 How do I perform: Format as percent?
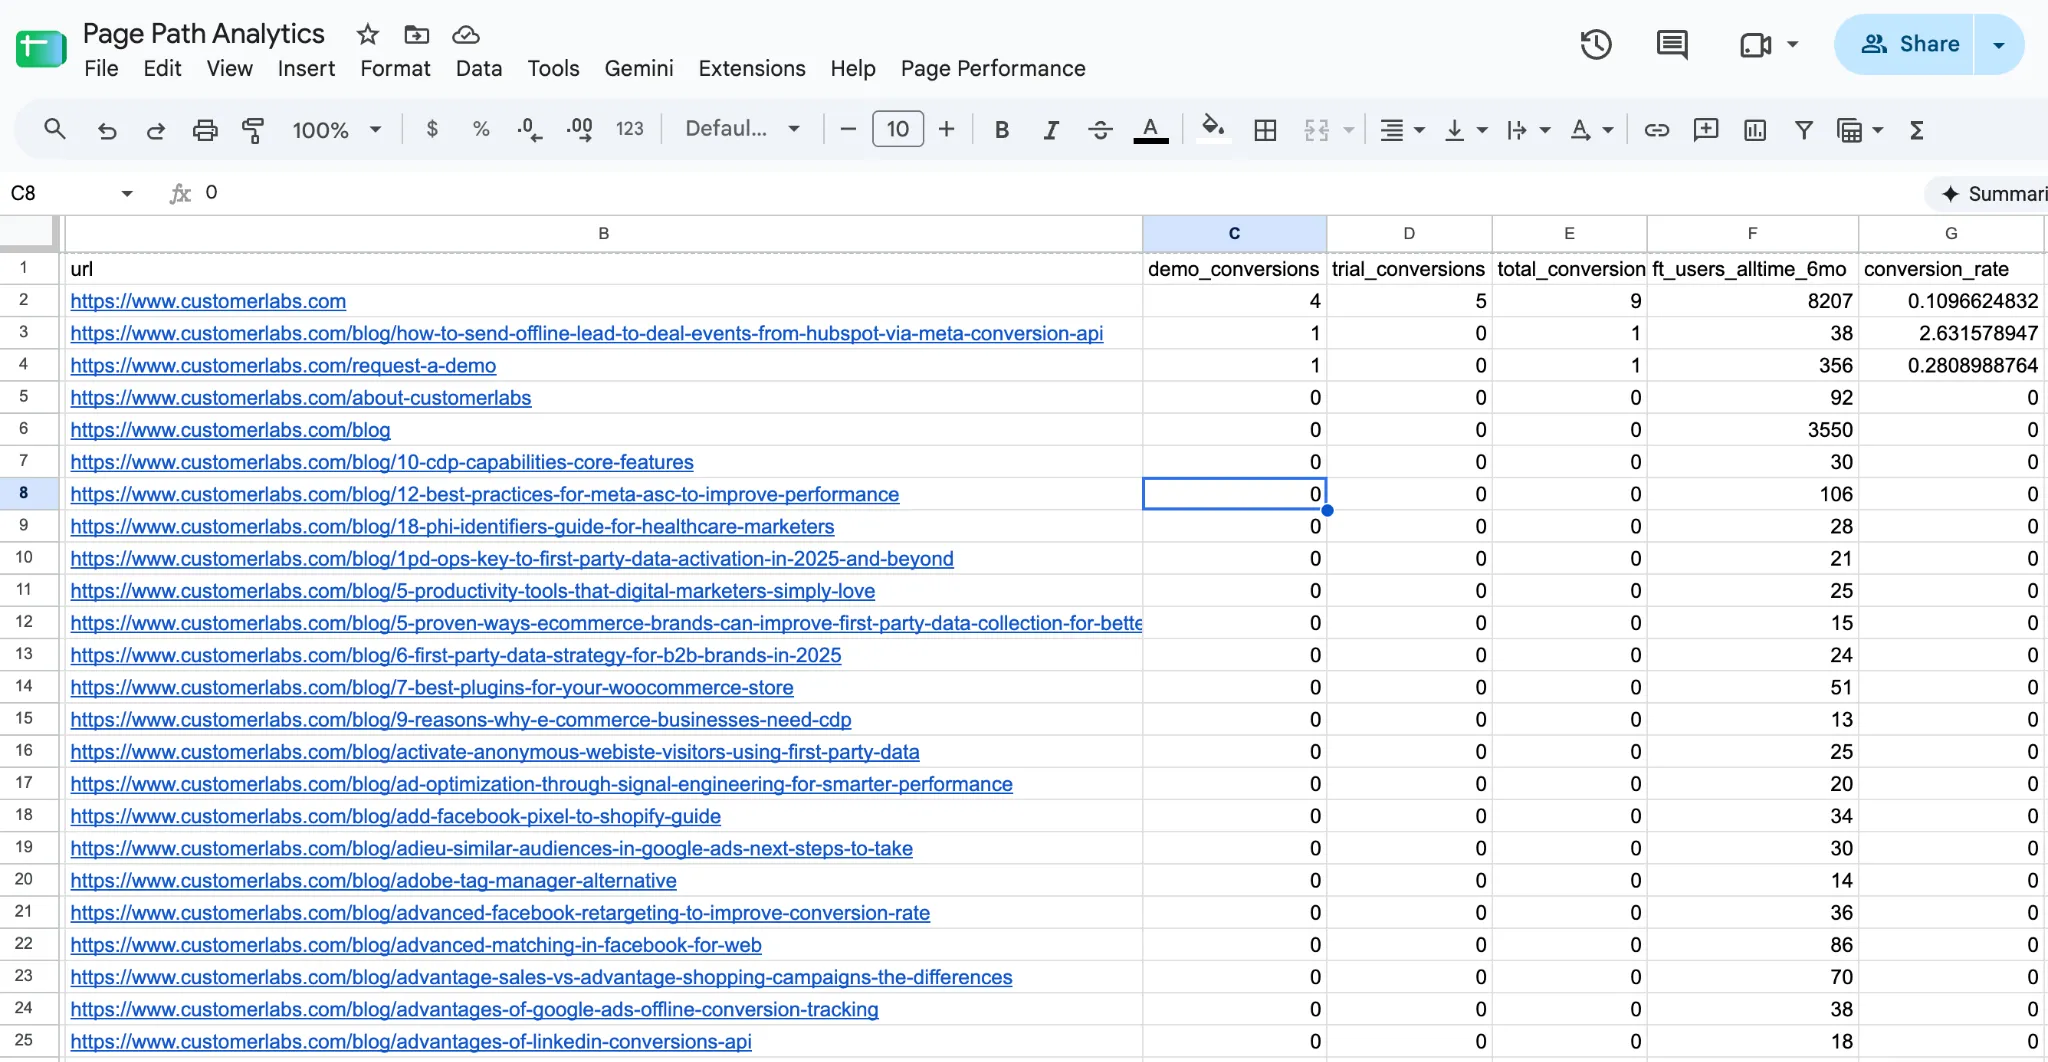click(481, 129)
